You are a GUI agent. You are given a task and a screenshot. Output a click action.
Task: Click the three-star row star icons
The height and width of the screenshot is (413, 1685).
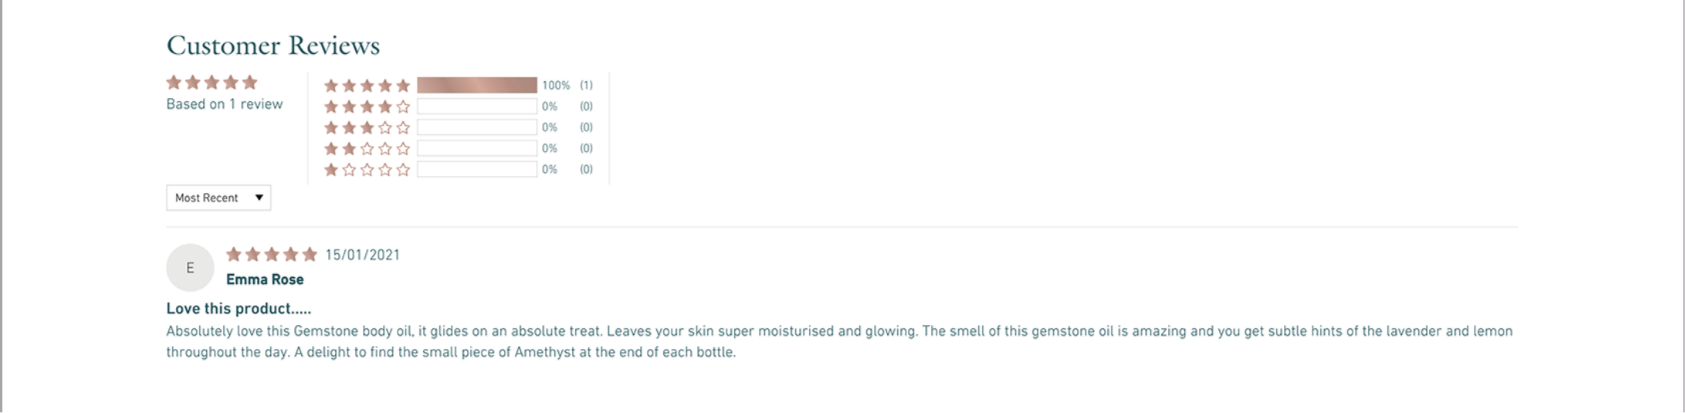367,128
